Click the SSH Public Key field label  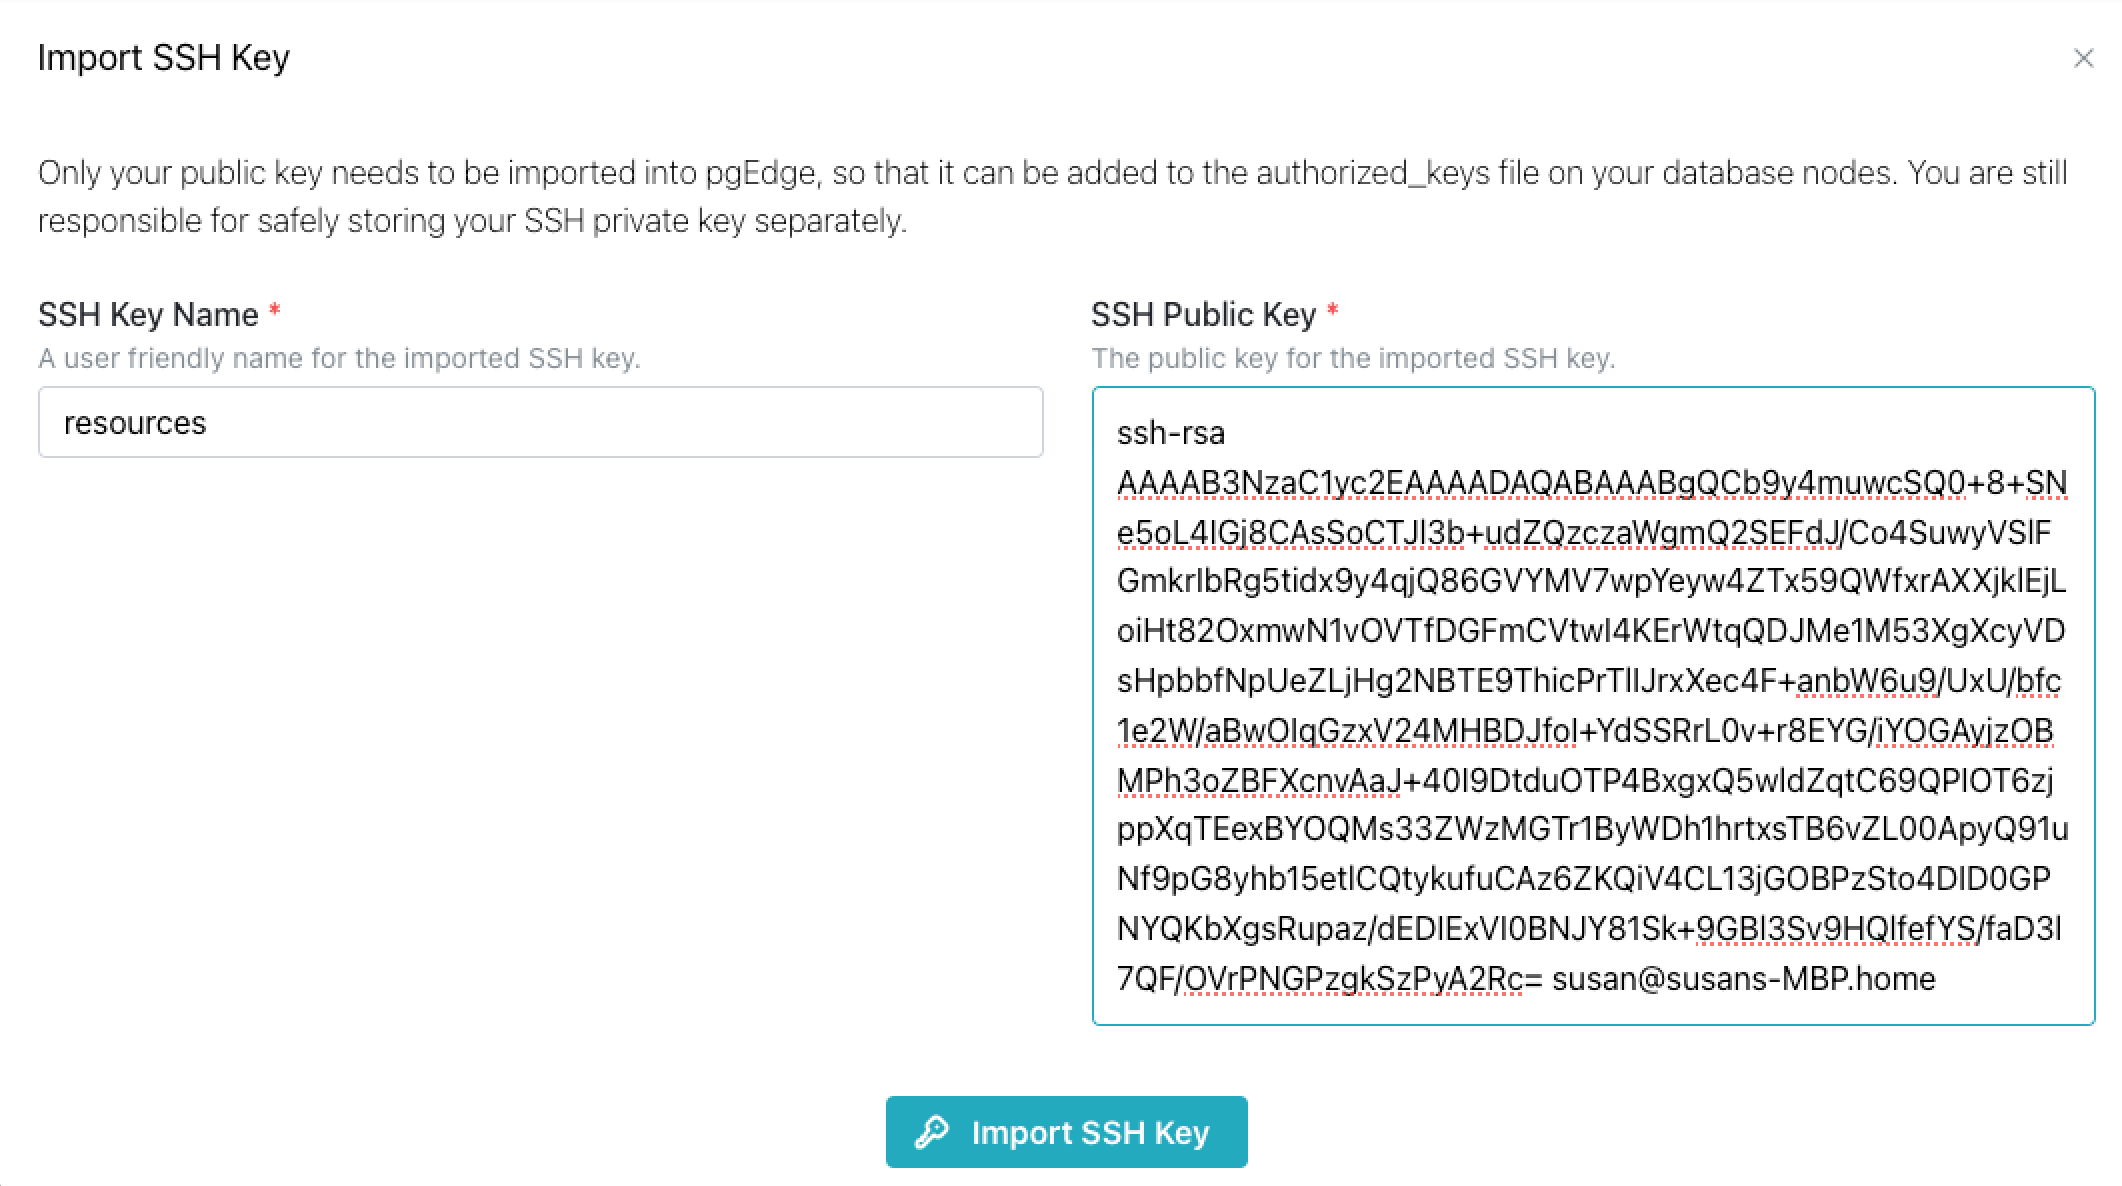click(1205, 313)
